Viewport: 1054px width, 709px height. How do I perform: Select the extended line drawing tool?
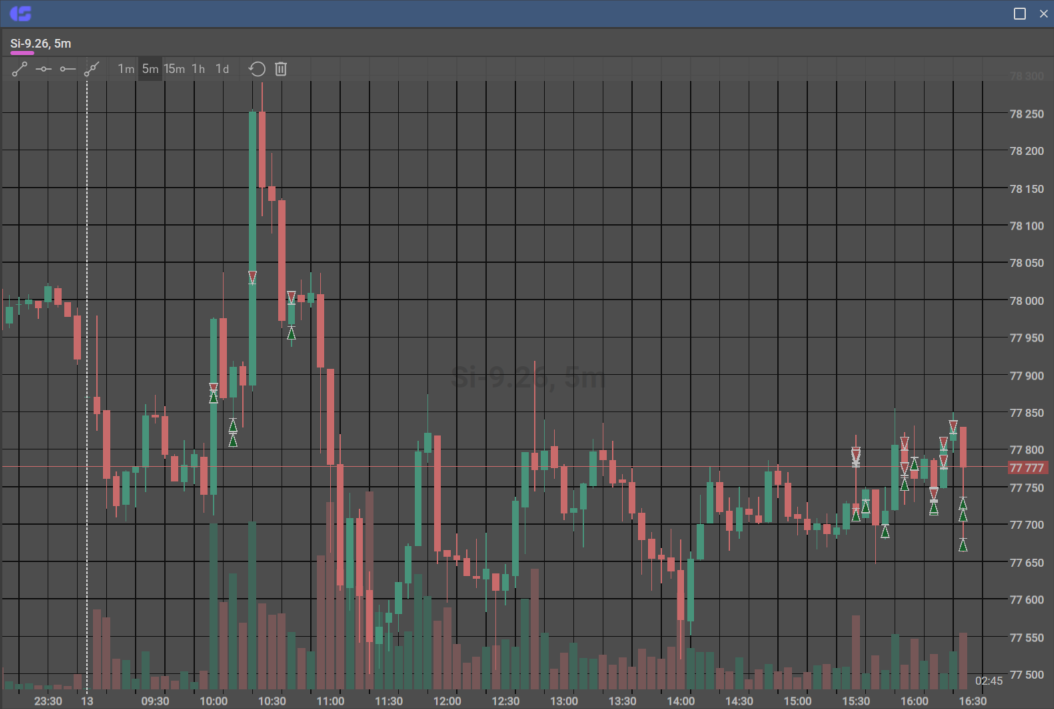click(x=91, y=69)
